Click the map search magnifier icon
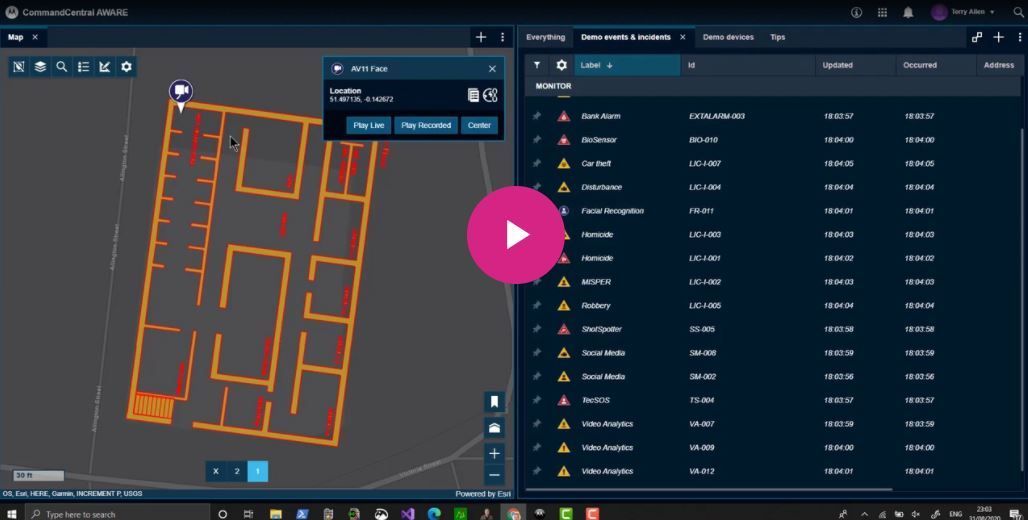Viewport: 1028px width, 520px height. coord(62,67)
